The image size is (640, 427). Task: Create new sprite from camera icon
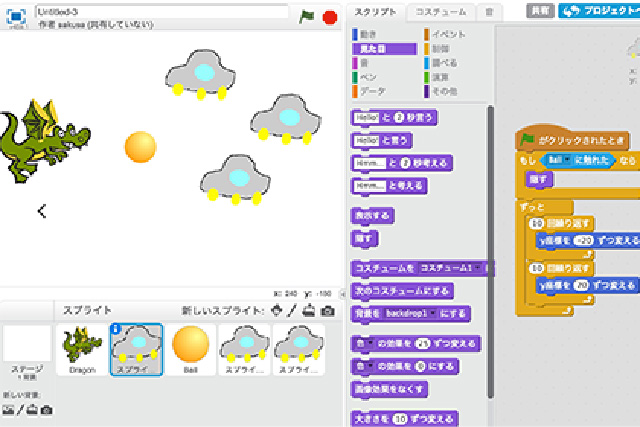coord(327,311)
